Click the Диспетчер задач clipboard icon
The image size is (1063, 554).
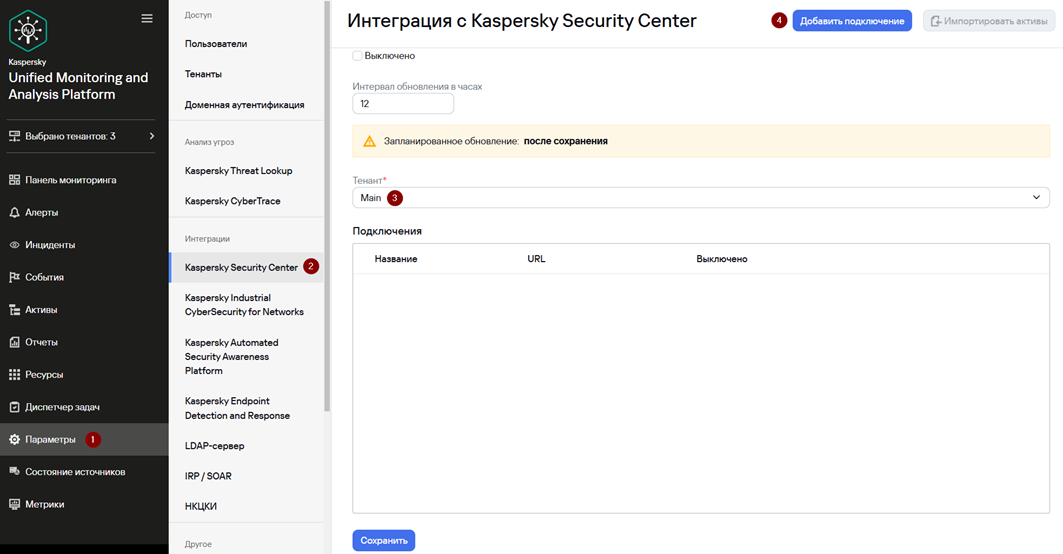[14, 407]
